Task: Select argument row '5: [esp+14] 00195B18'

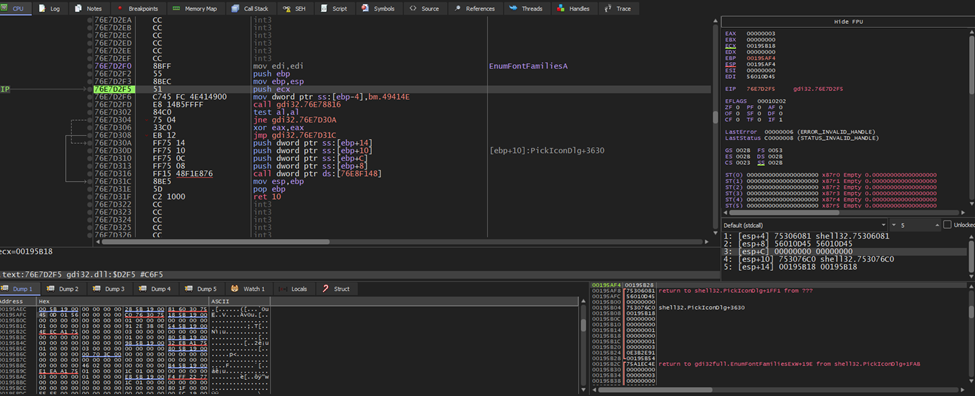Action: click(790, 267)
